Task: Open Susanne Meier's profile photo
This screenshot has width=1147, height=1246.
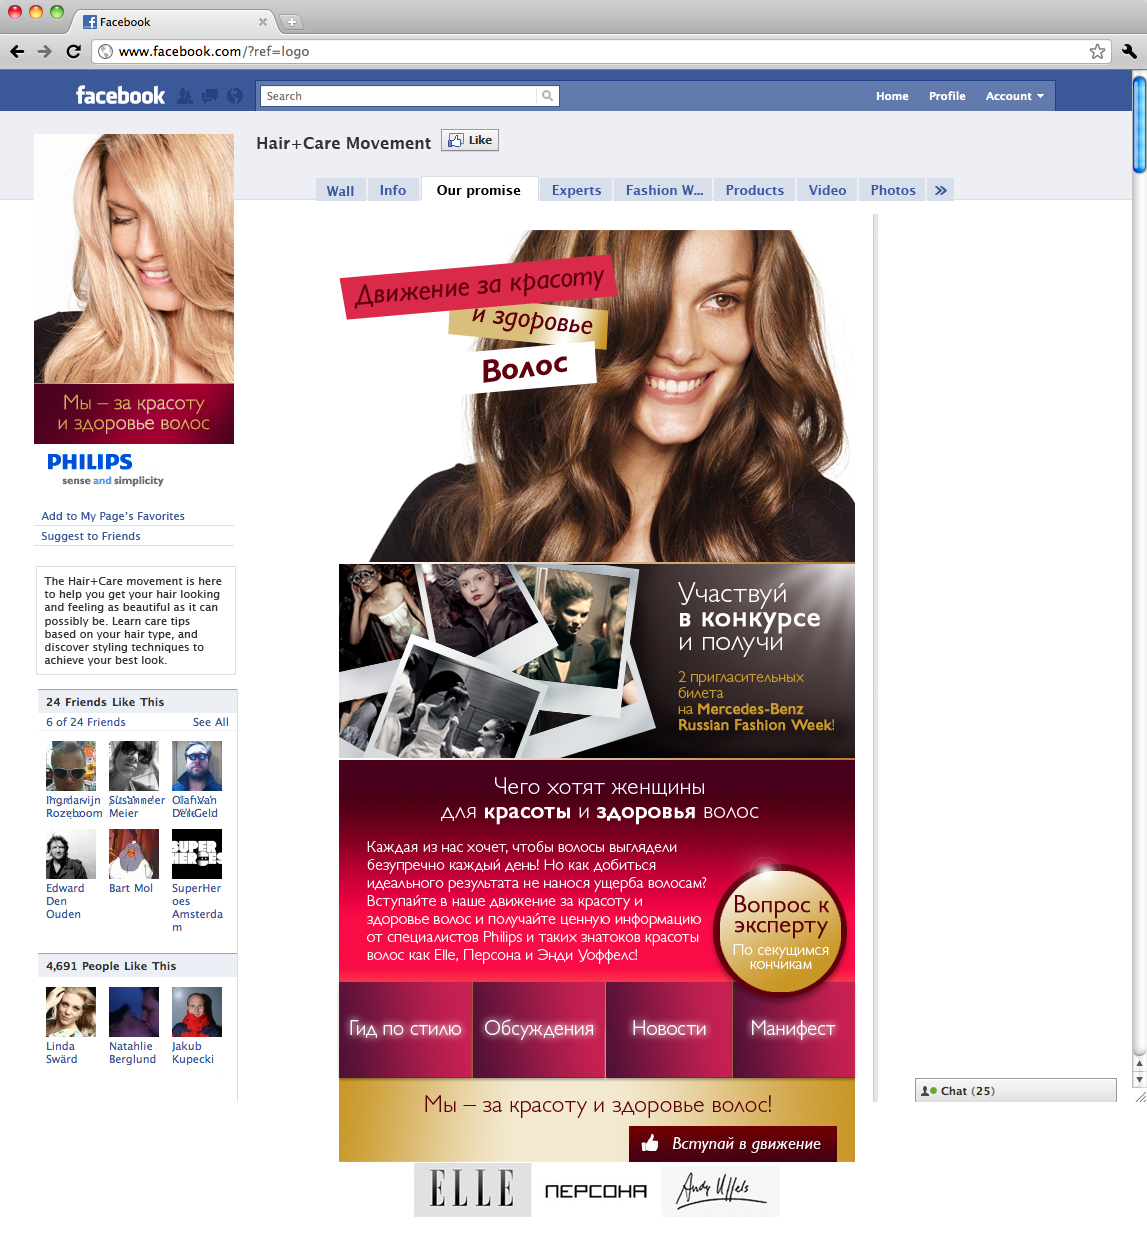Action: pos(134,766)
